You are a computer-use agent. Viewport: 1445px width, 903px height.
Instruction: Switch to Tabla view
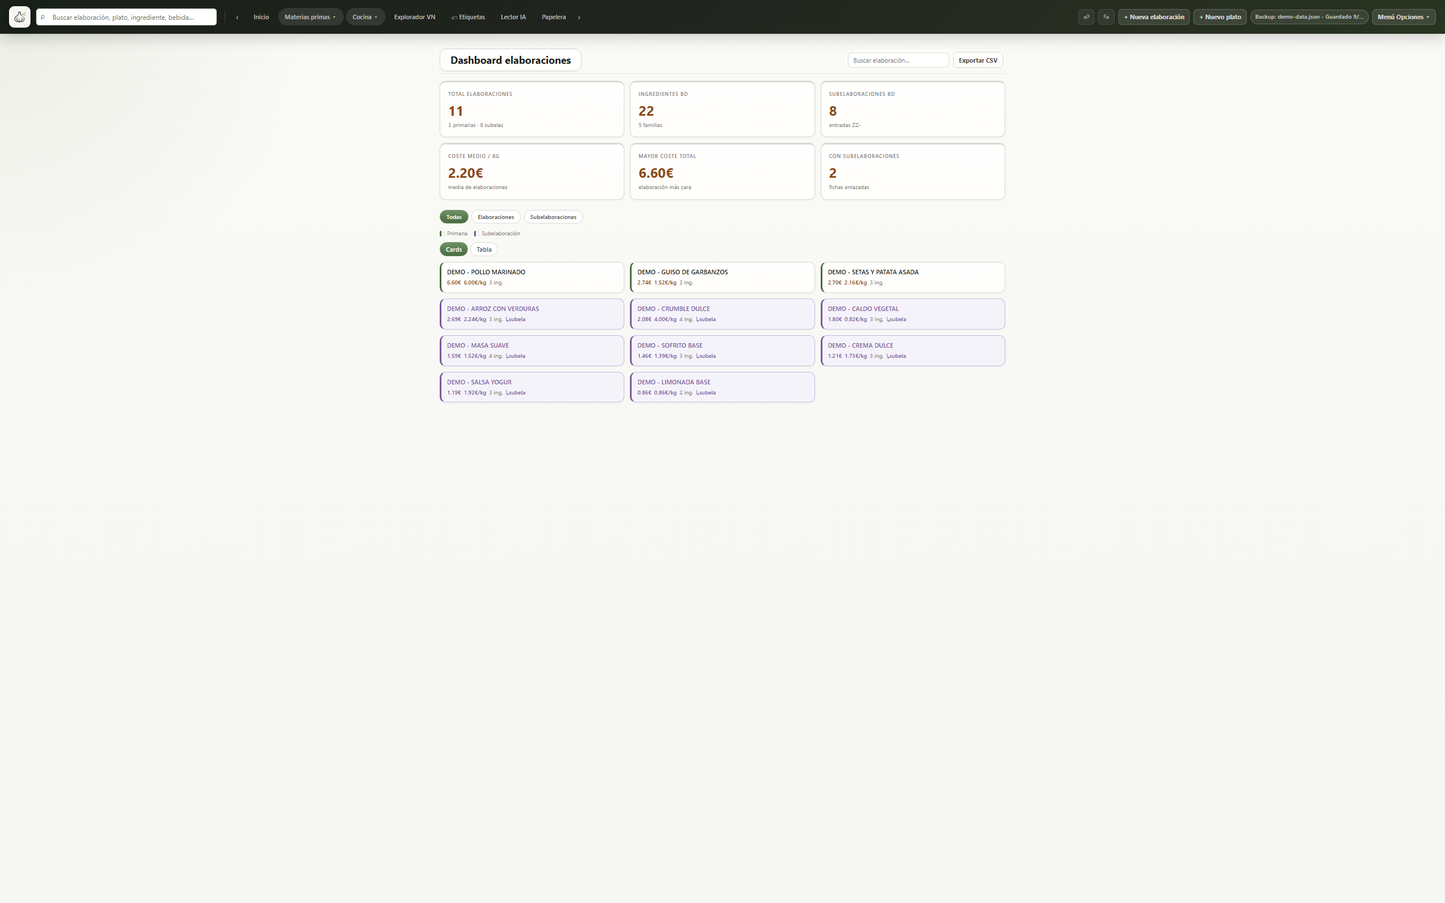484,249
